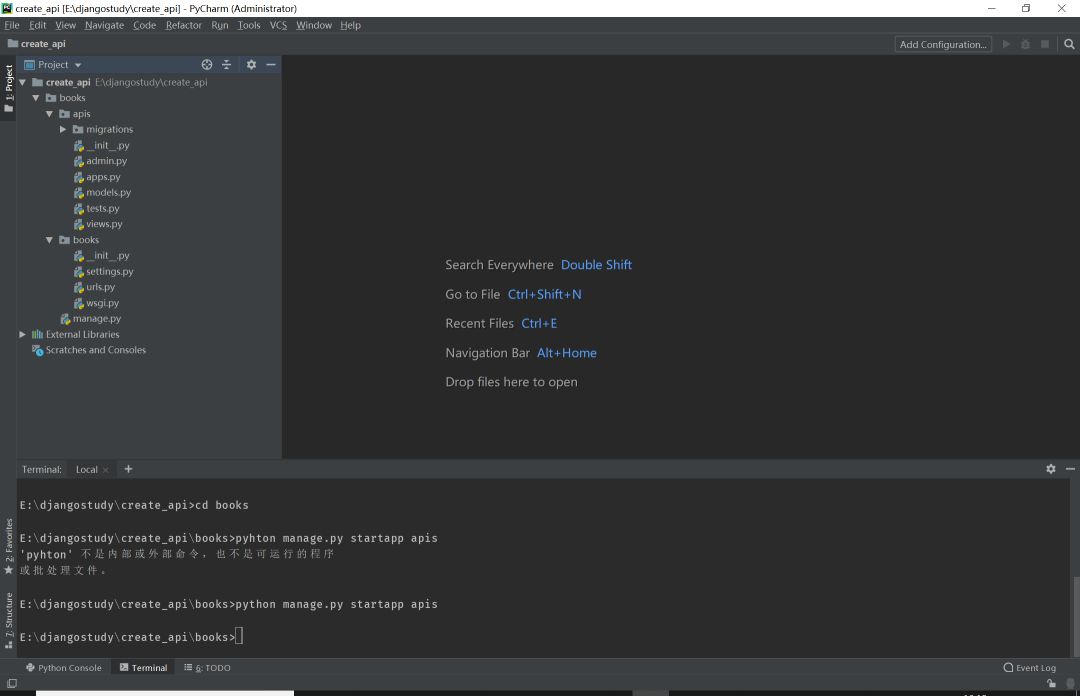This screenshot has height=696, width=1080.
Task: Open apps.py file in project tree
Action: pyautogui.click(x=103, y=176)
